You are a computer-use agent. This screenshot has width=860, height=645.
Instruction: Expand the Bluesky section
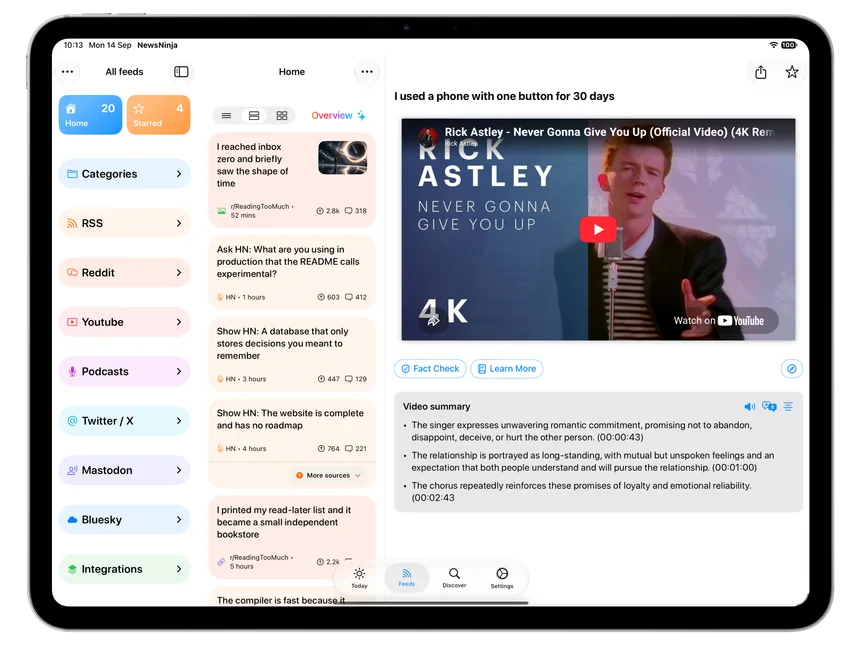[x=125, y=519]
